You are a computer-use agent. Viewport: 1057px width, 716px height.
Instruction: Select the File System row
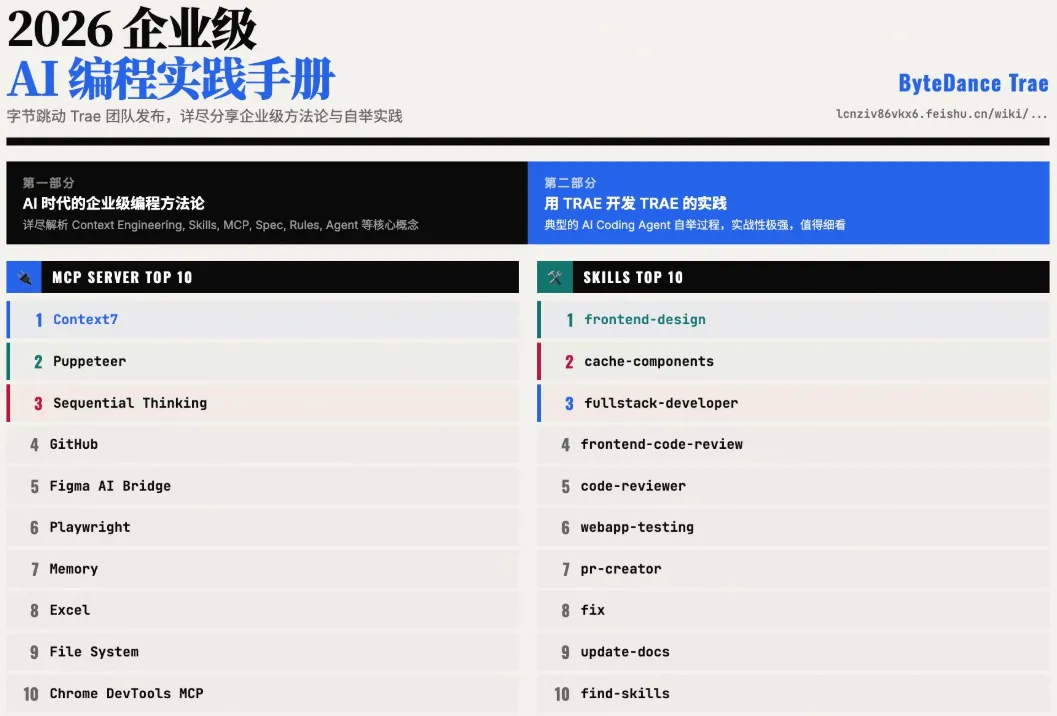pos(263,652)
